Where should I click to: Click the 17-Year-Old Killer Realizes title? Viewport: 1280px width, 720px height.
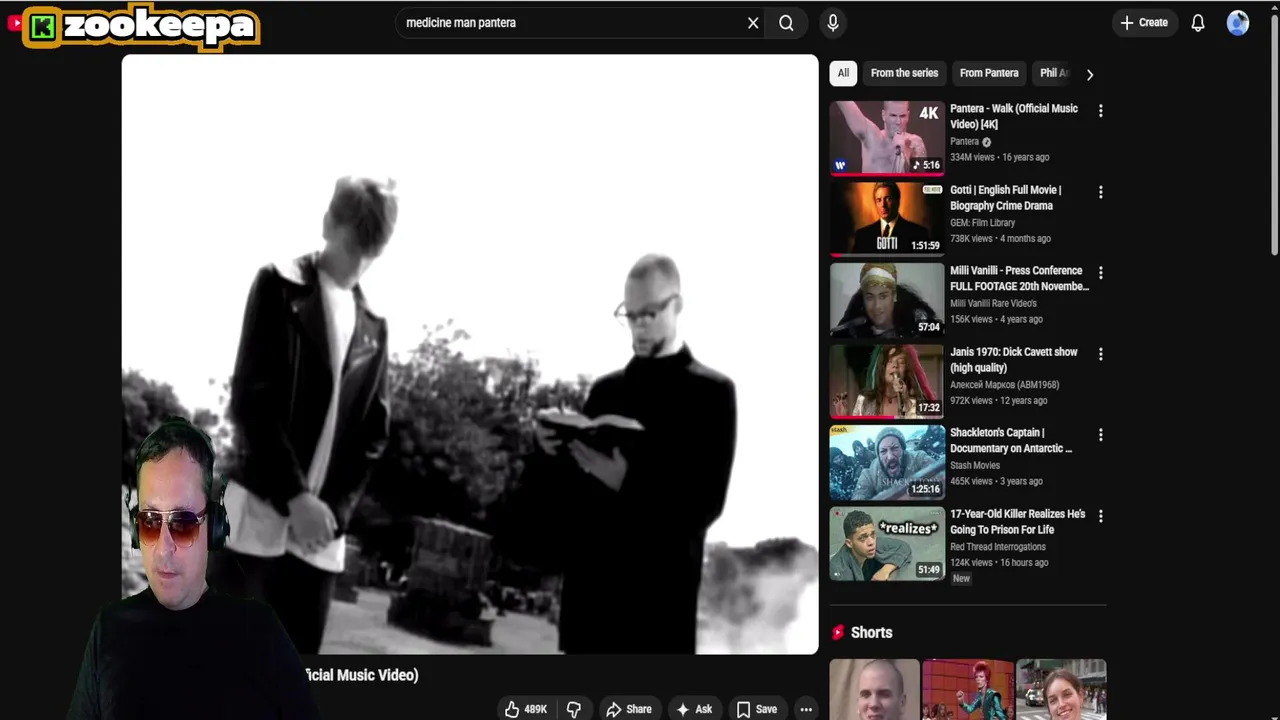pos(1018,521)
